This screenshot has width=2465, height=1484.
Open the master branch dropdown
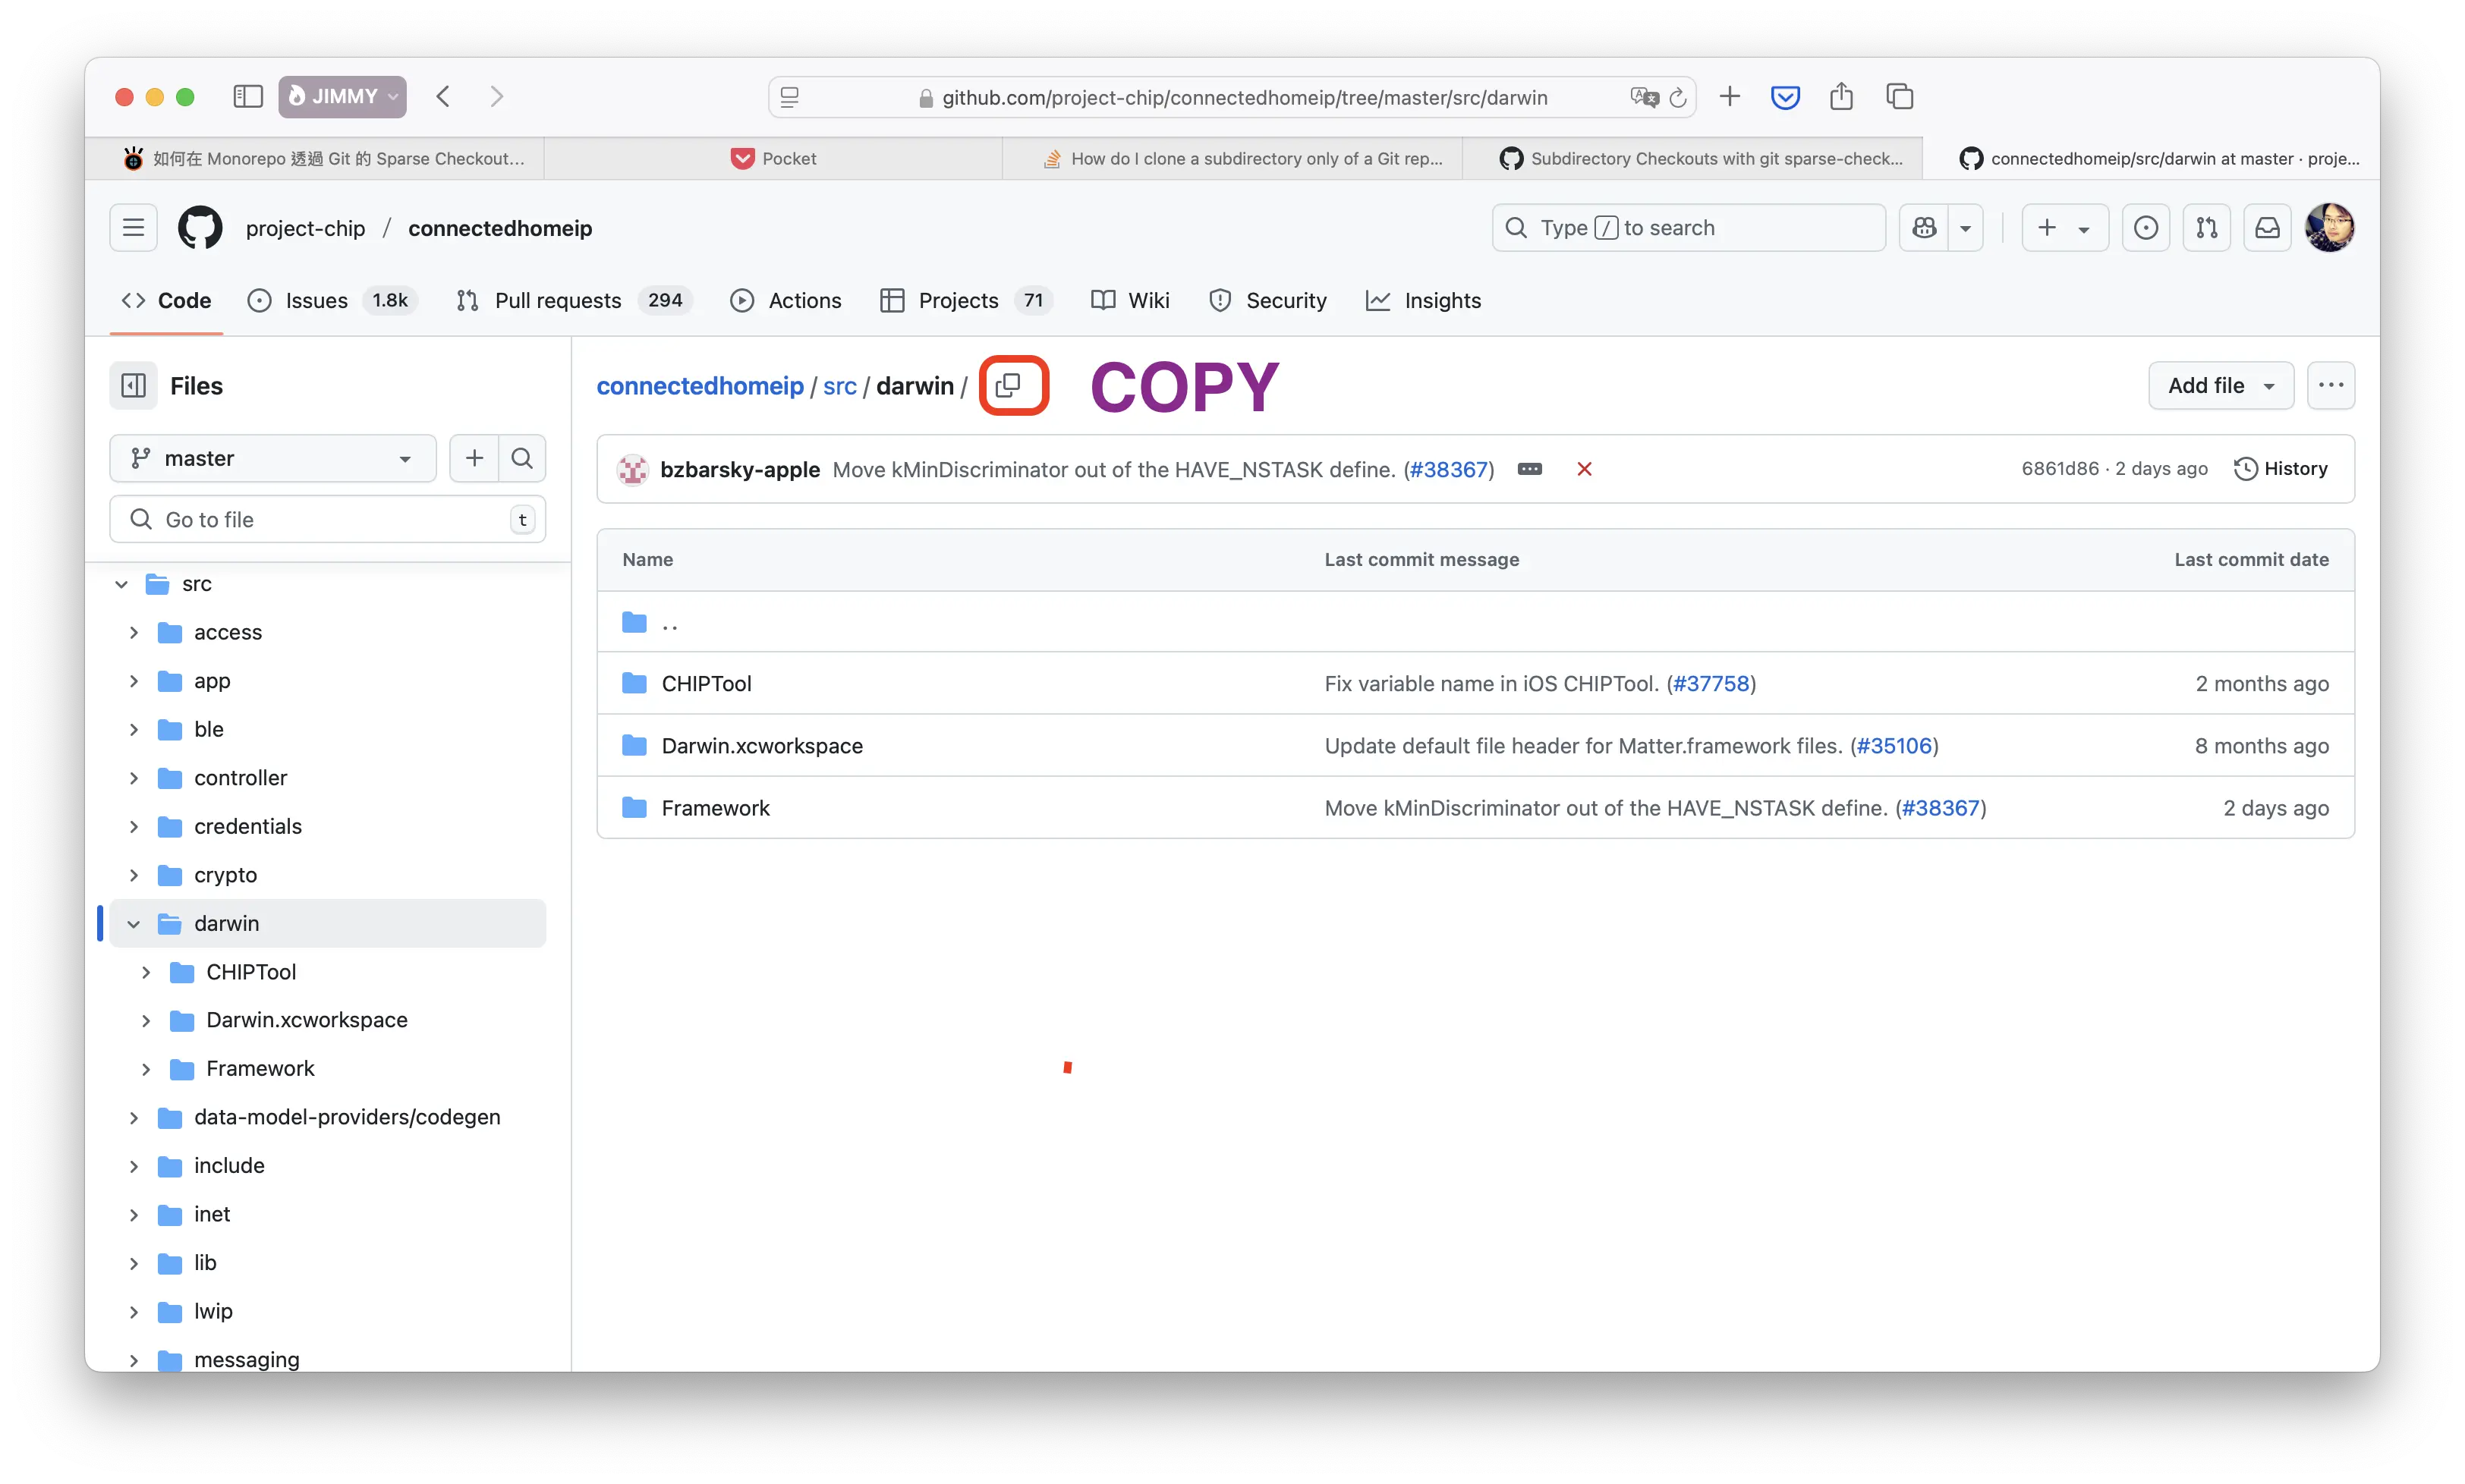[273, 458]
